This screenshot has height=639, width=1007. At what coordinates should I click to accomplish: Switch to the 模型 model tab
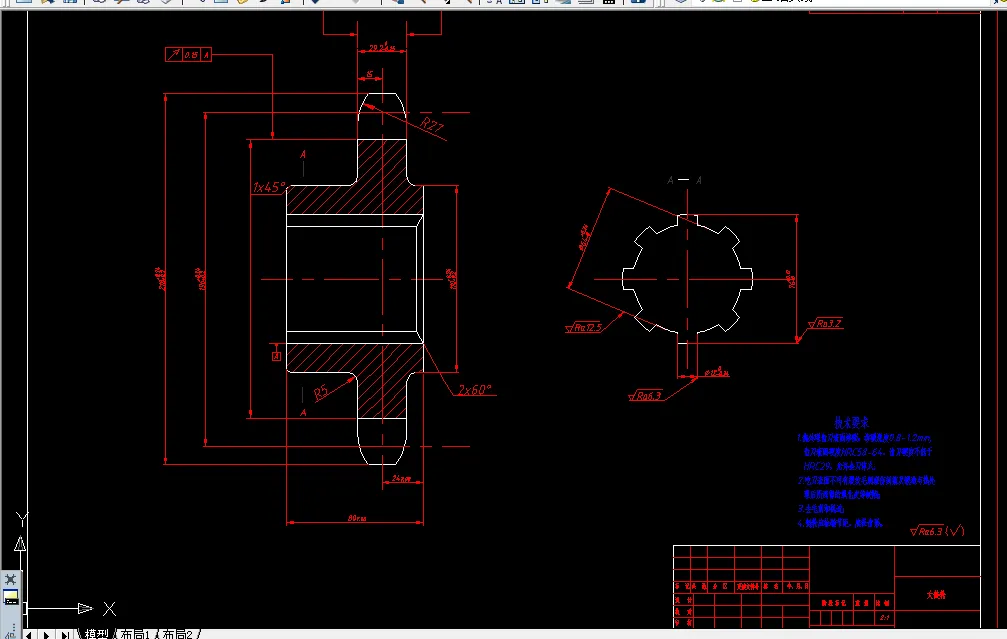[x=96, y=634]
